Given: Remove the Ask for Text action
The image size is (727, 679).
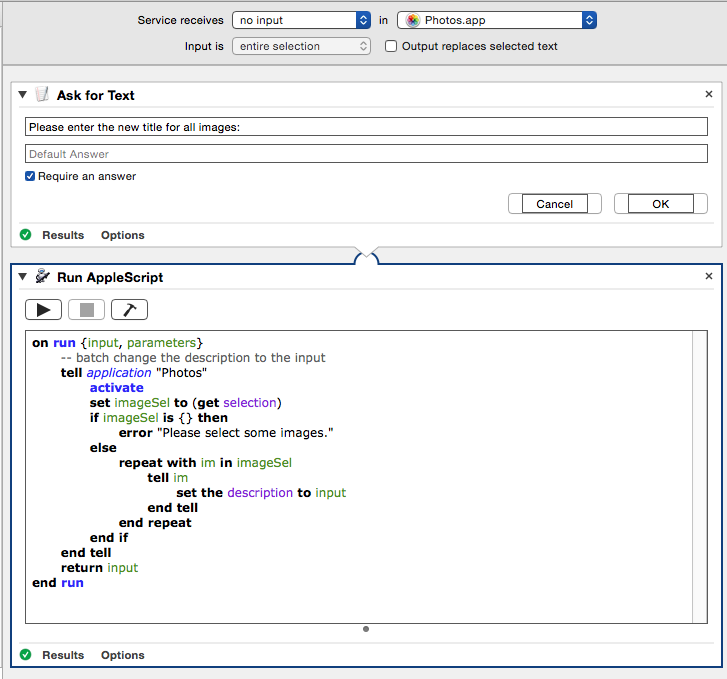Looking at the screenshot, I should (x=708, y=94).
